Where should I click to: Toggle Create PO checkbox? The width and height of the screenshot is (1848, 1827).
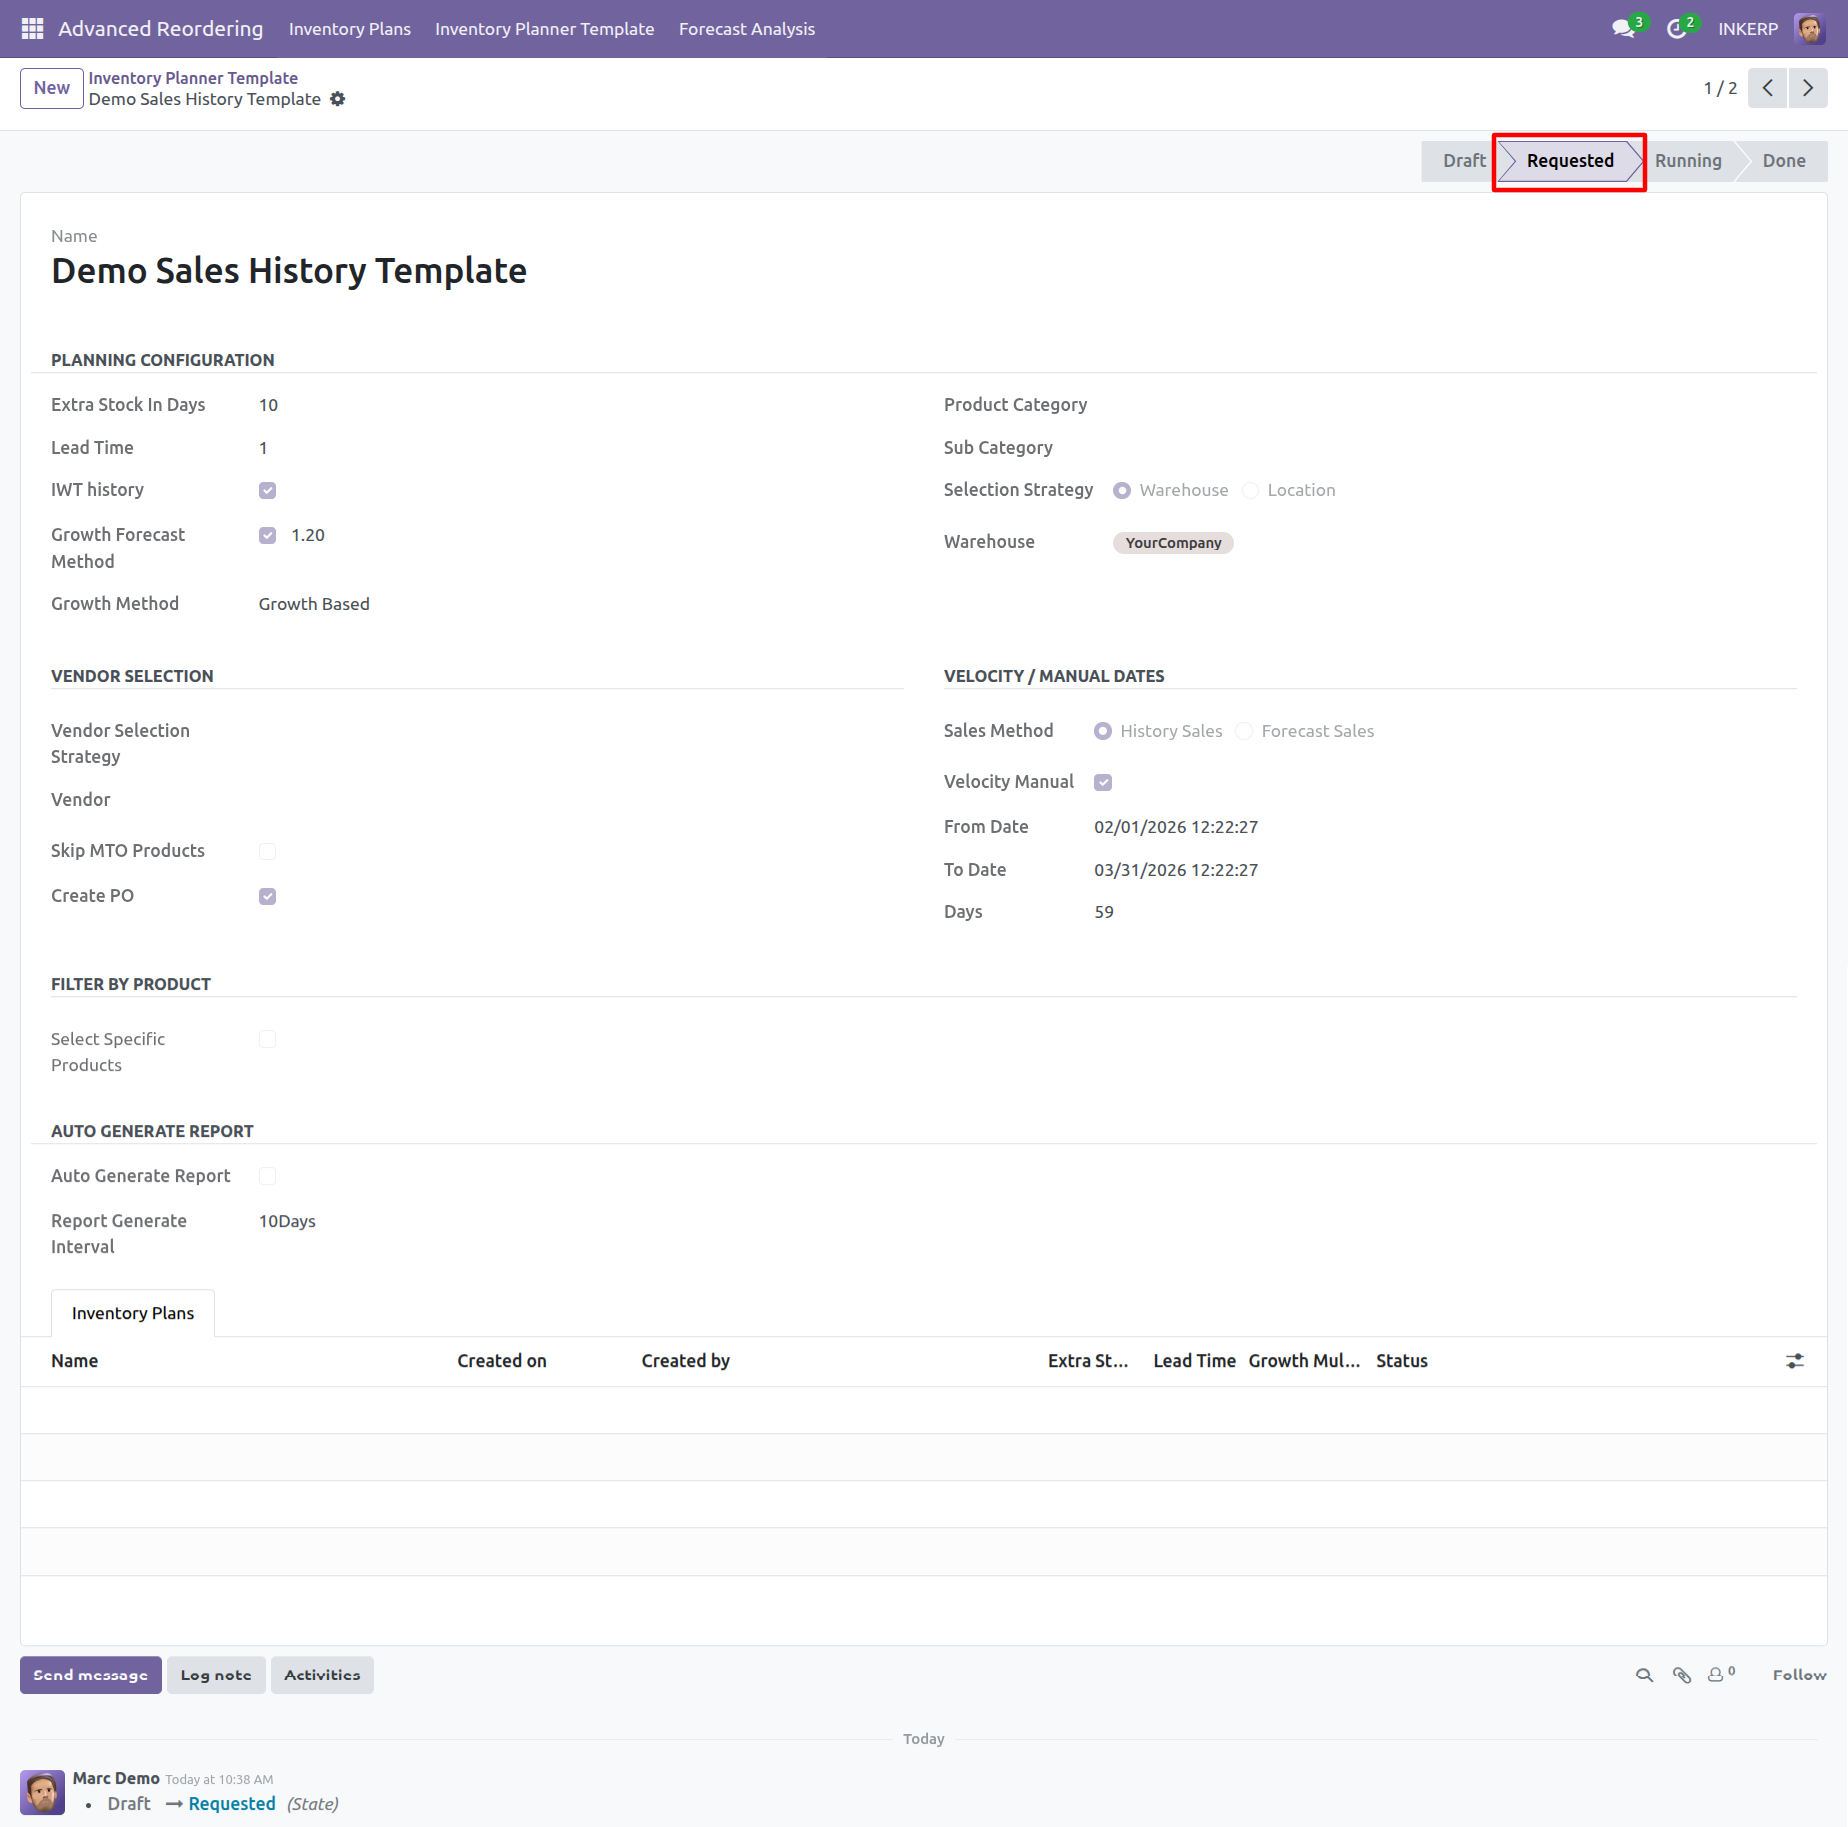267,896
